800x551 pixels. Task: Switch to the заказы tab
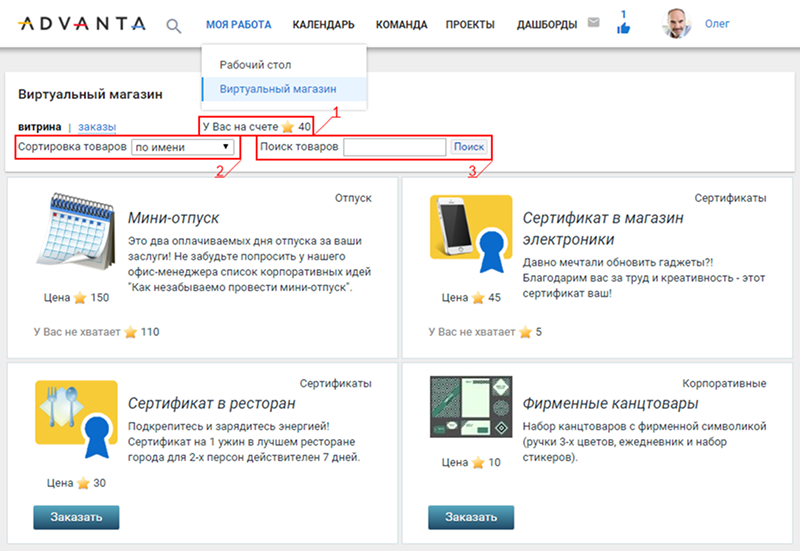pyautogui.click(x=97, y=127)
